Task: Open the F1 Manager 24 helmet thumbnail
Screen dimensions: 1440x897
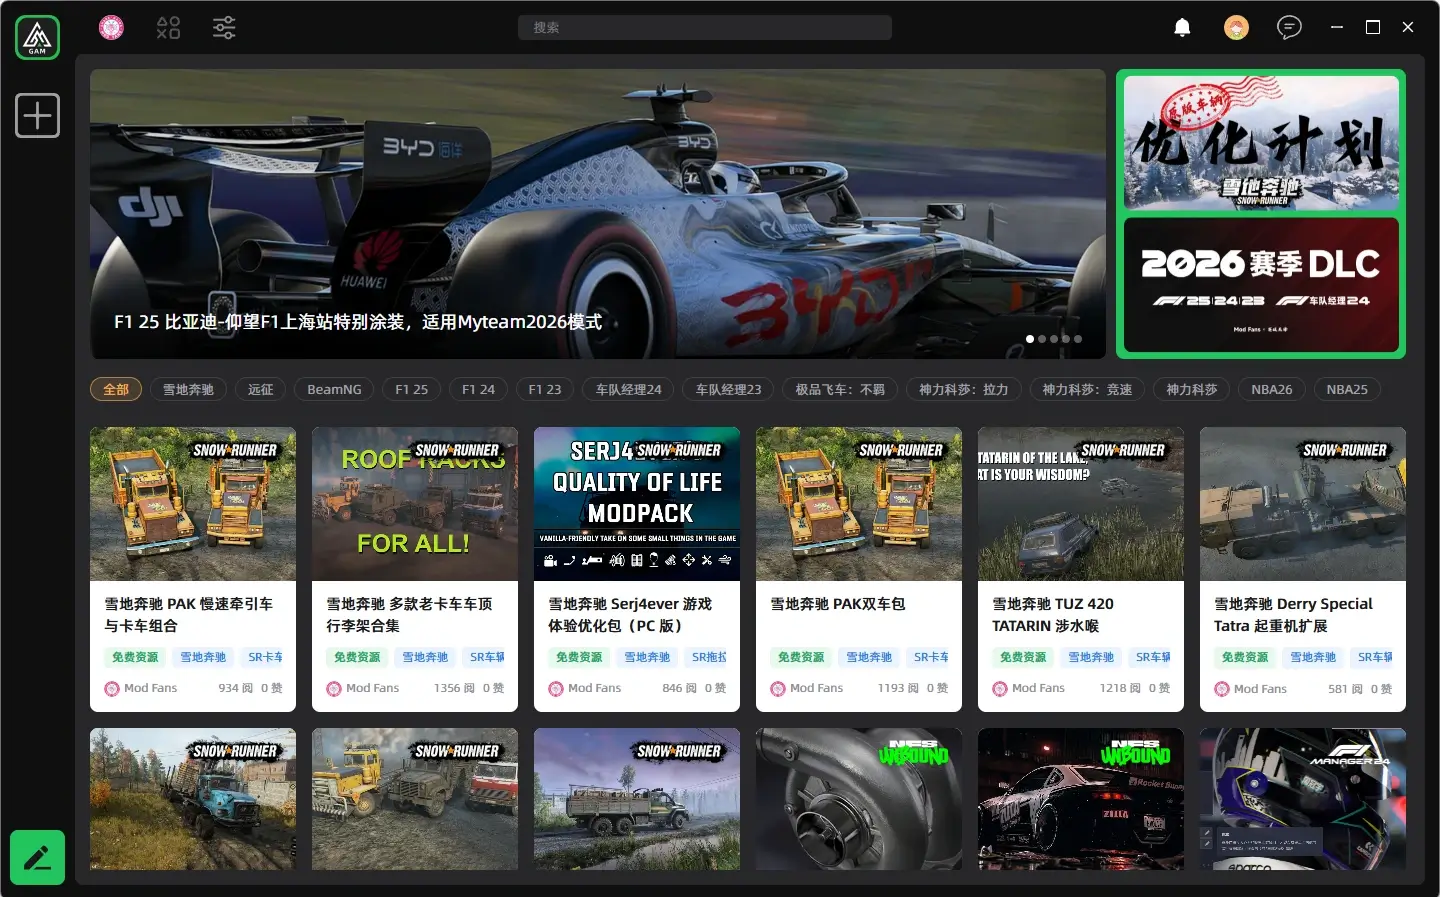Action: (x=1303, y=799)
